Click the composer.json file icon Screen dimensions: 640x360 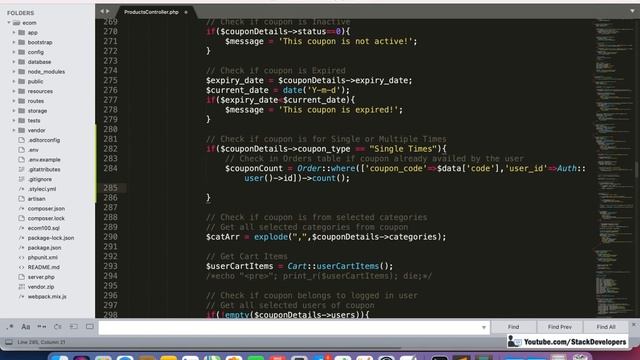22,209
